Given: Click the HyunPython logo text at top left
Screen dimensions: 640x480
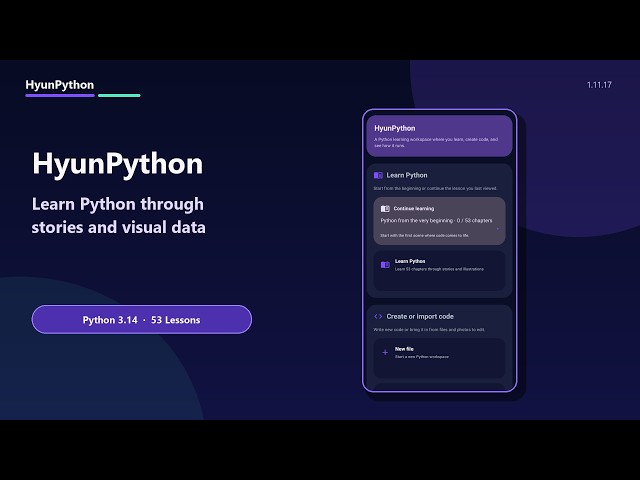Looking at the screenshot, I should 60,85.
